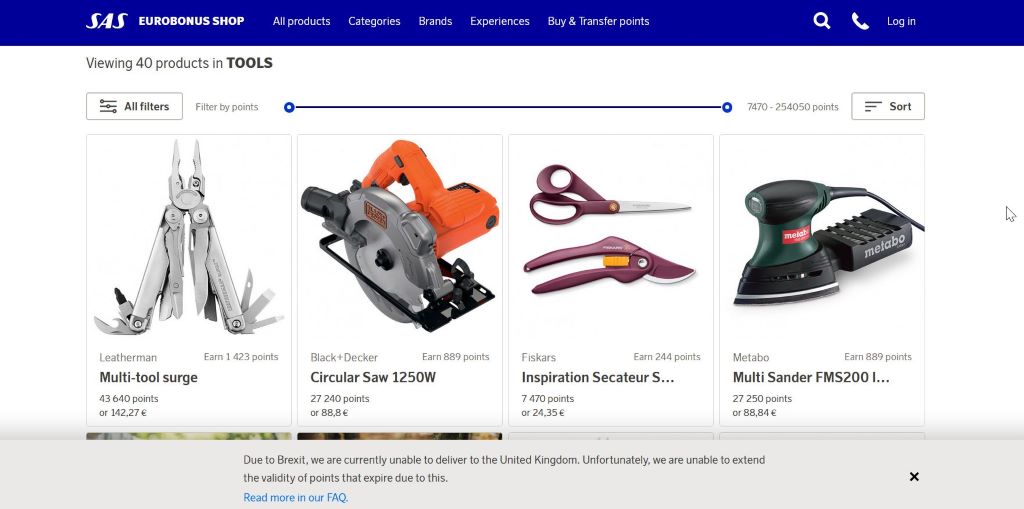Open the Sort options
Viewport: 1024px width, 509px height.
click(x=888, y=107)
